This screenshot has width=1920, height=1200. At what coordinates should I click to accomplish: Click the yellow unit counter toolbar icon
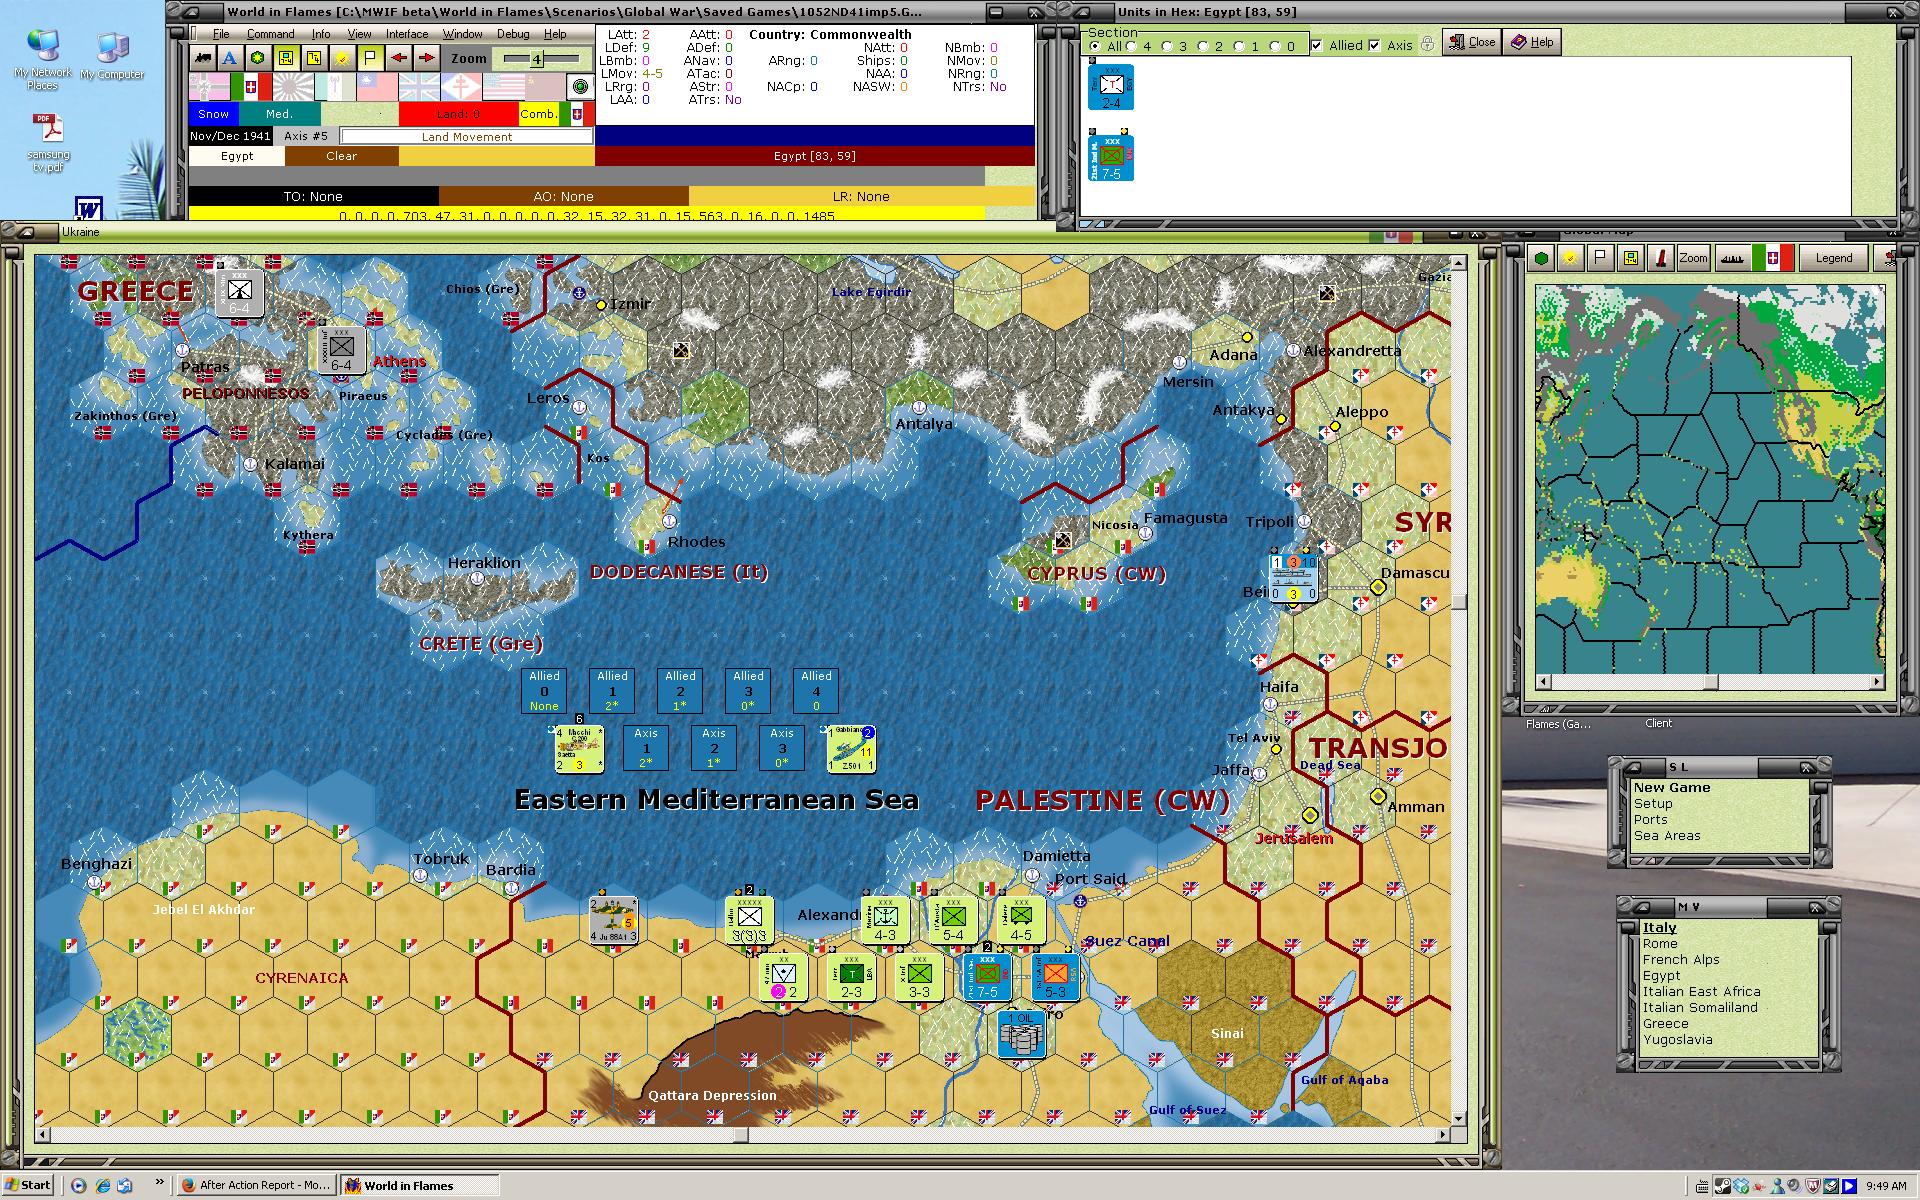287,58
